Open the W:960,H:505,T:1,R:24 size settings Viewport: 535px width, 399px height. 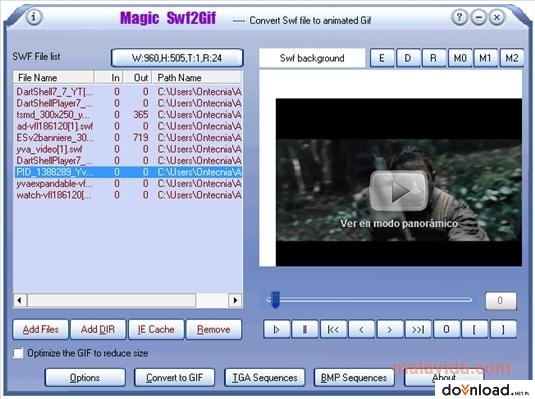click(x=177, y=58)
